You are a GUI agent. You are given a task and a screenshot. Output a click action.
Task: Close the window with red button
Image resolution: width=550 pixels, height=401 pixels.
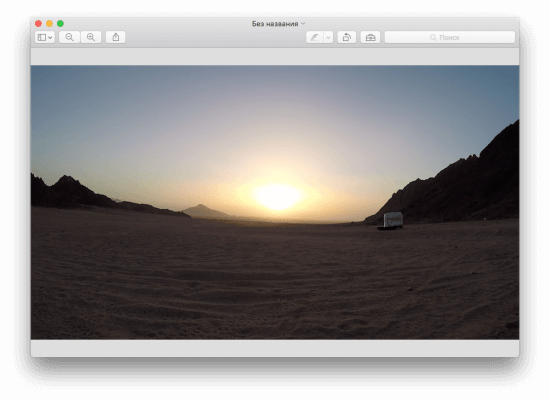coord(38,24)
